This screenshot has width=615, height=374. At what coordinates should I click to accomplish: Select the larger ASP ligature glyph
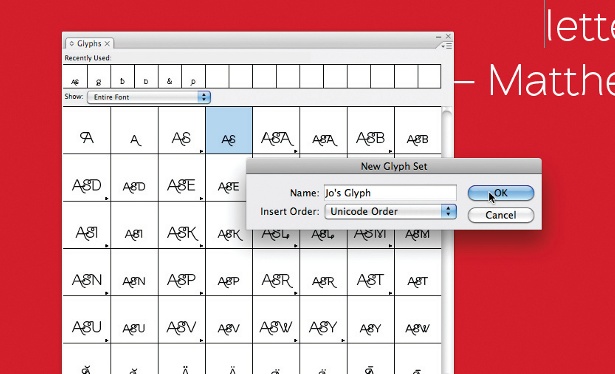[x=182, y=272]
